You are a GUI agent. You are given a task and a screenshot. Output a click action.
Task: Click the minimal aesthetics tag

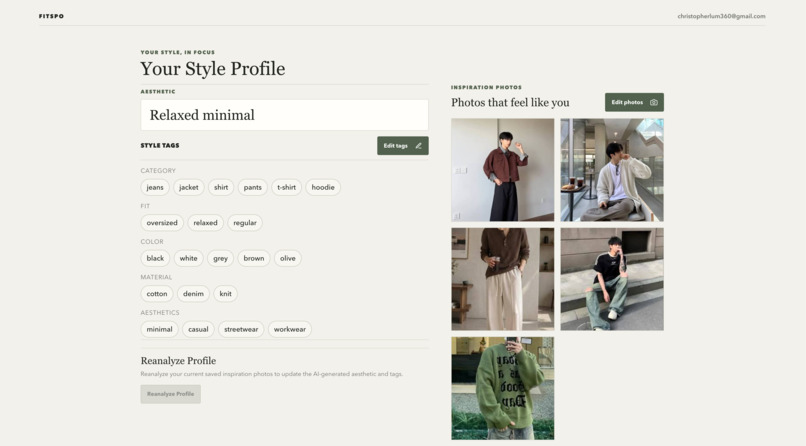pos(159,329)
